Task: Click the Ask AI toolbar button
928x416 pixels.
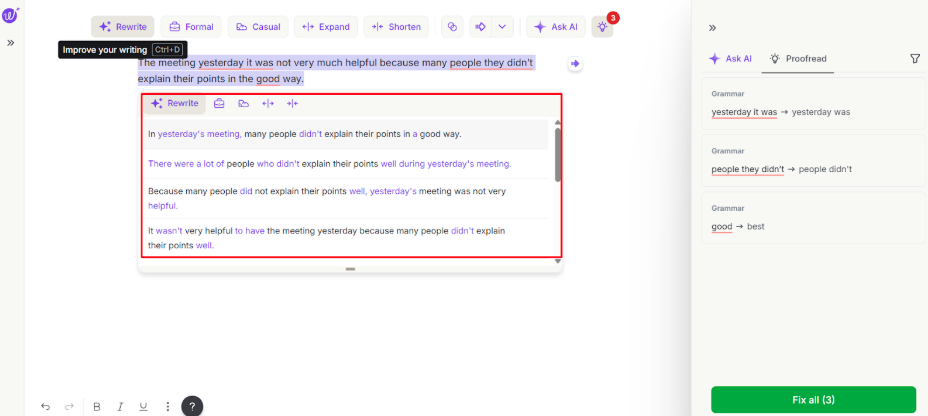Action: click(x=556, y=27)
